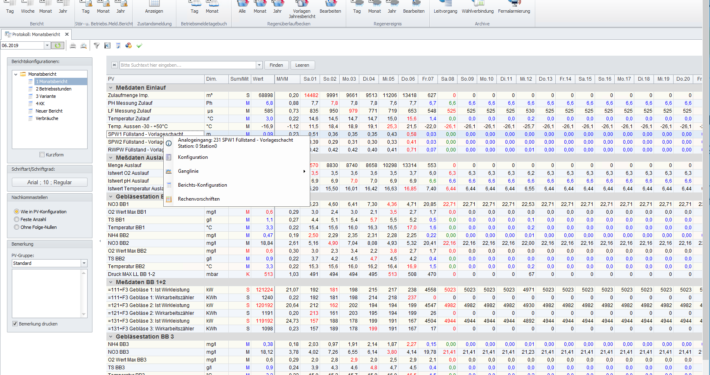The height and width of the screenshot is (375, 710).
Task: Collapse the Meßdaten Auslauf group
Action: [x=110, y=158]
